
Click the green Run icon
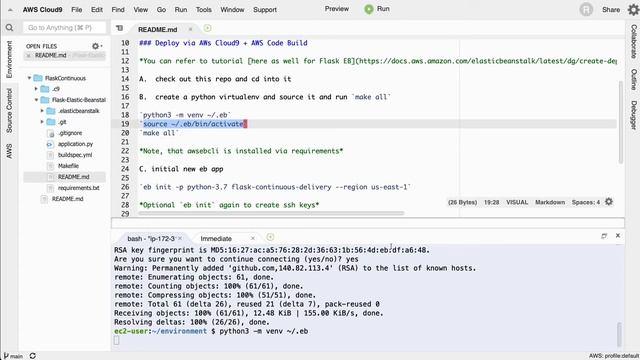pyautogui.click(x=369, y=9)
